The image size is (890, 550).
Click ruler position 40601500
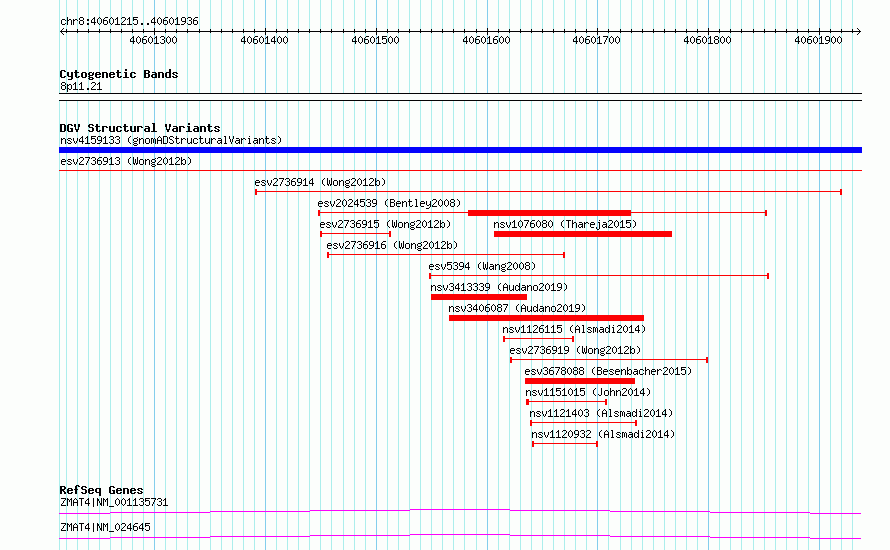point(375,40)
